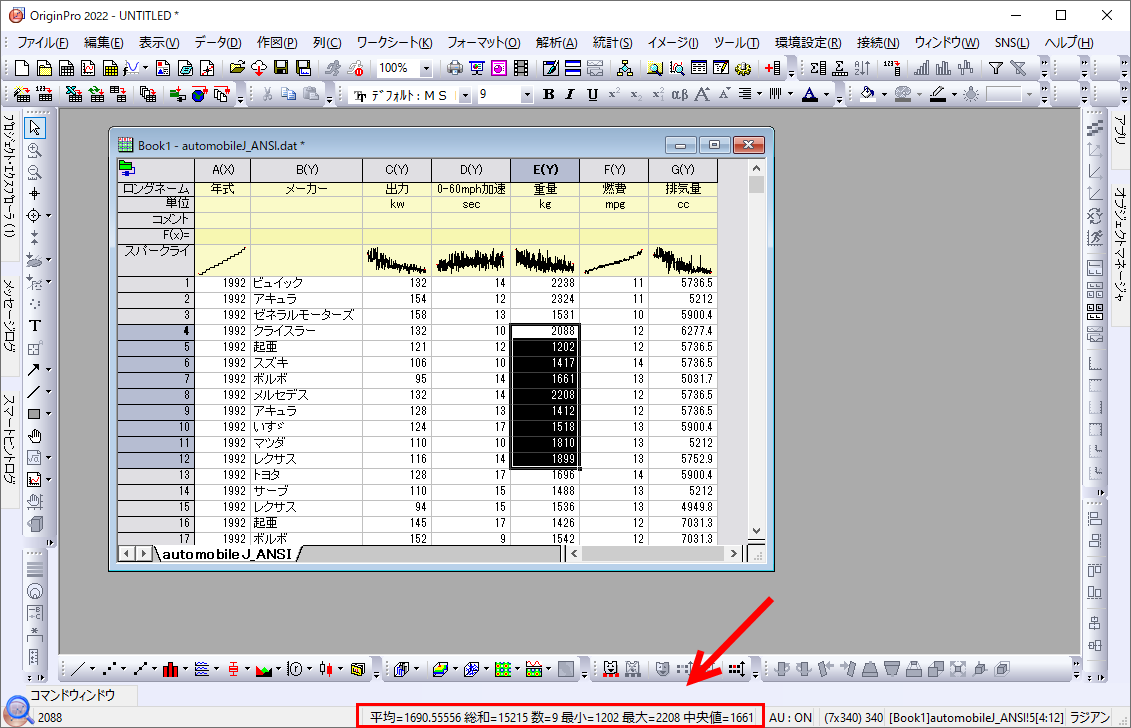This screenshot has width=1131, height=728.
Task: Open the コマンドウィンドウ tab
Action: coord(72,696)
